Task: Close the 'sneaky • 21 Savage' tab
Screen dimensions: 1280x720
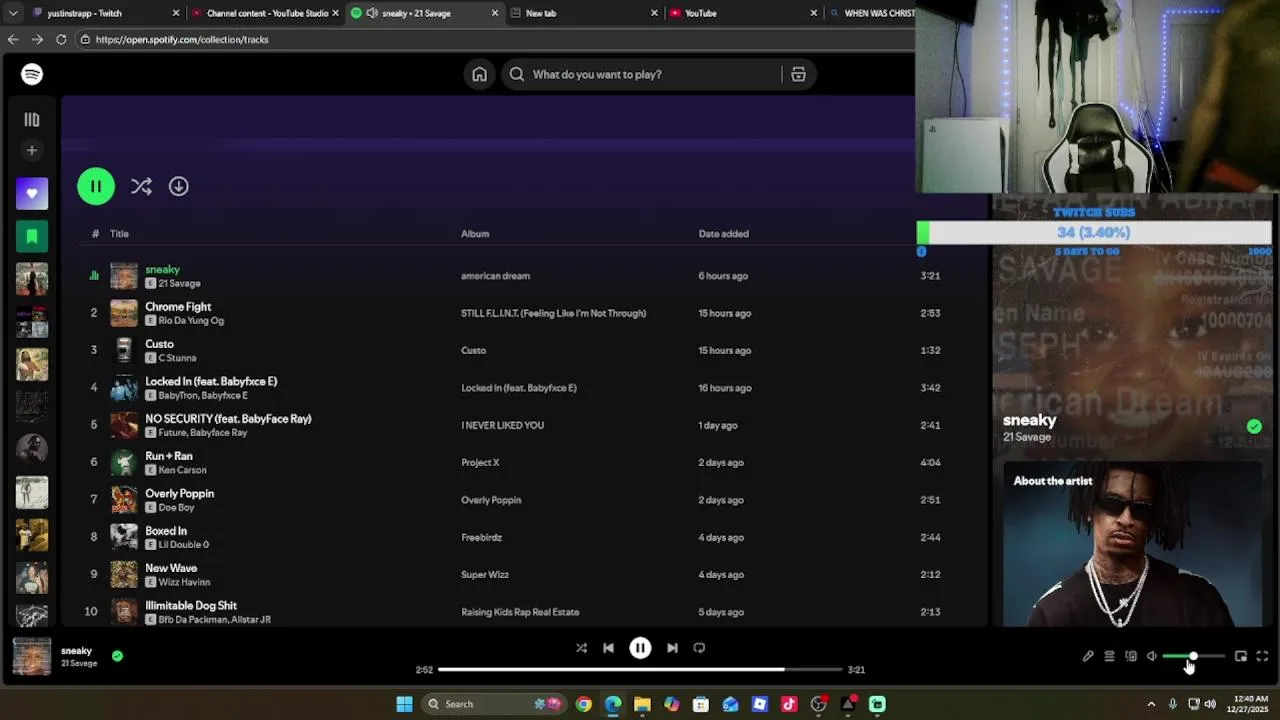Action: click(x=494, y=13)
